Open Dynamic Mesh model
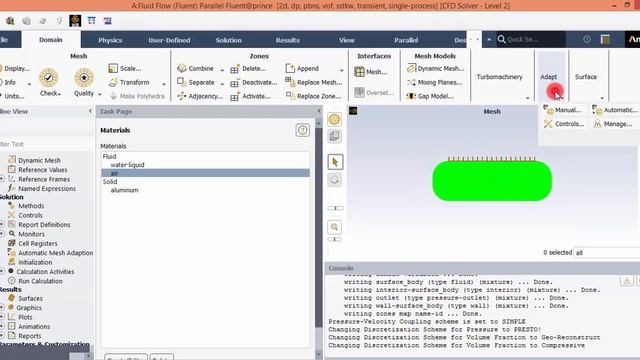 436,69
